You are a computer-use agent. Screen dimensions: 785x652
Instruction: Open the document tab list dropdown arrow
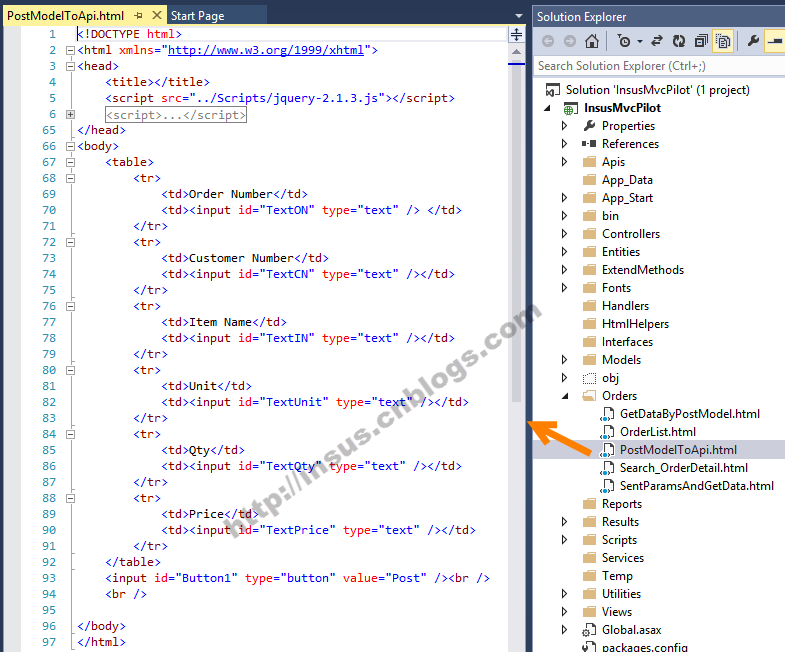coord(519,16)
